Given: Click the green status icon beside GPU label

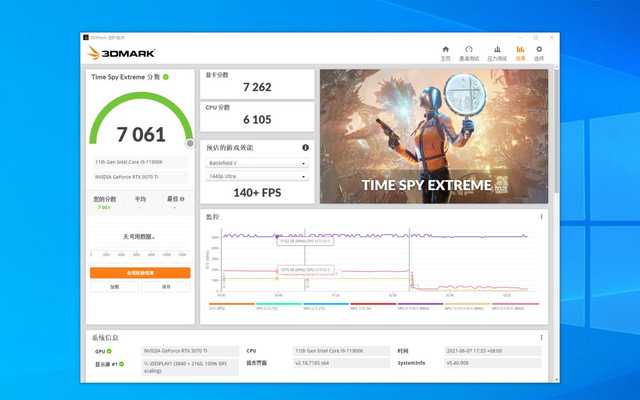Looking at the screenshot, I should tap(109, 351).
